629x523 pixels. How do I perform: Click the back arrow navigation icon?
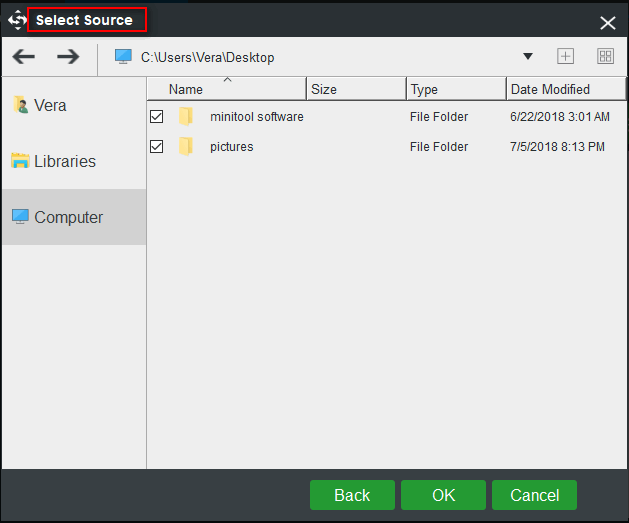pos(23,57)
